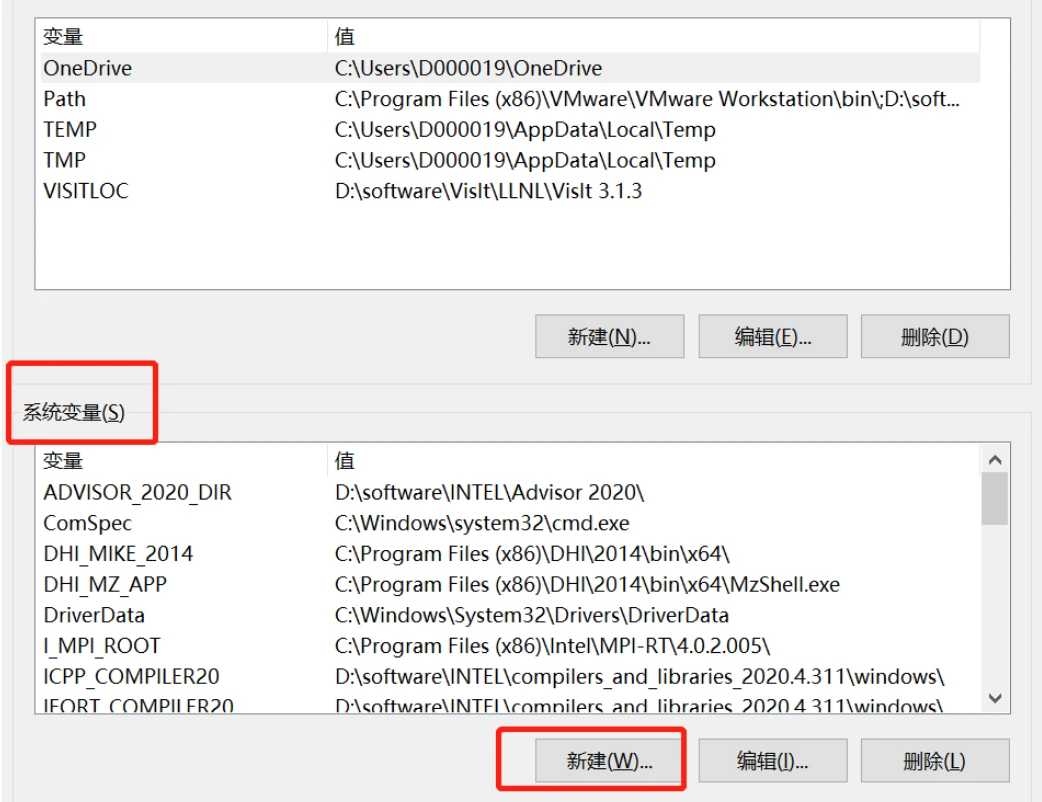Select the DHI_MIKE_2014 system variable

point(510,553)
